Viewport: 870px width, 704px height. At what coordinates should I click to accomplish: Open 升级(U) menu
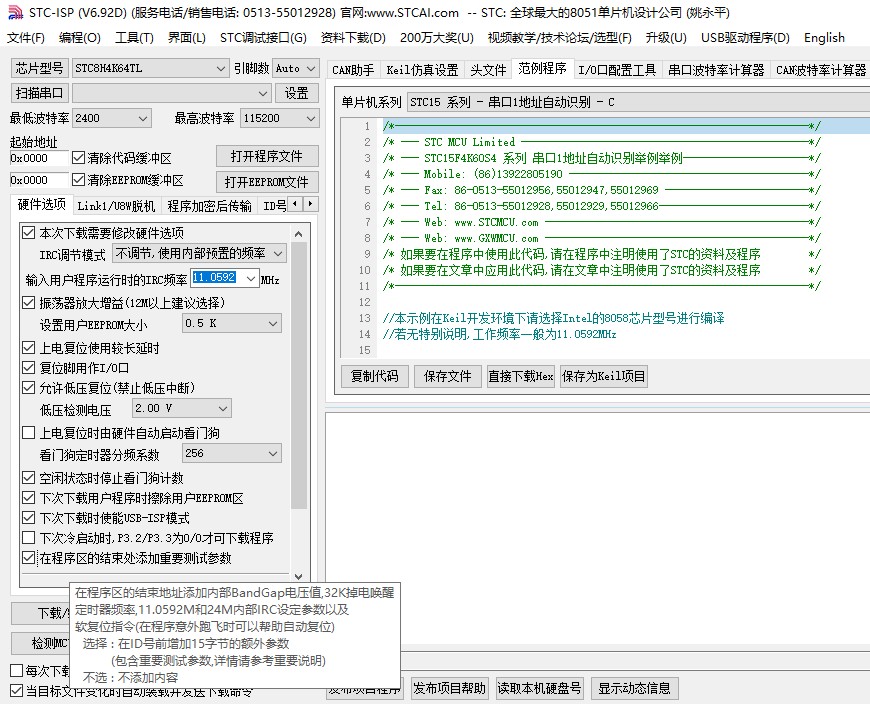666,38
